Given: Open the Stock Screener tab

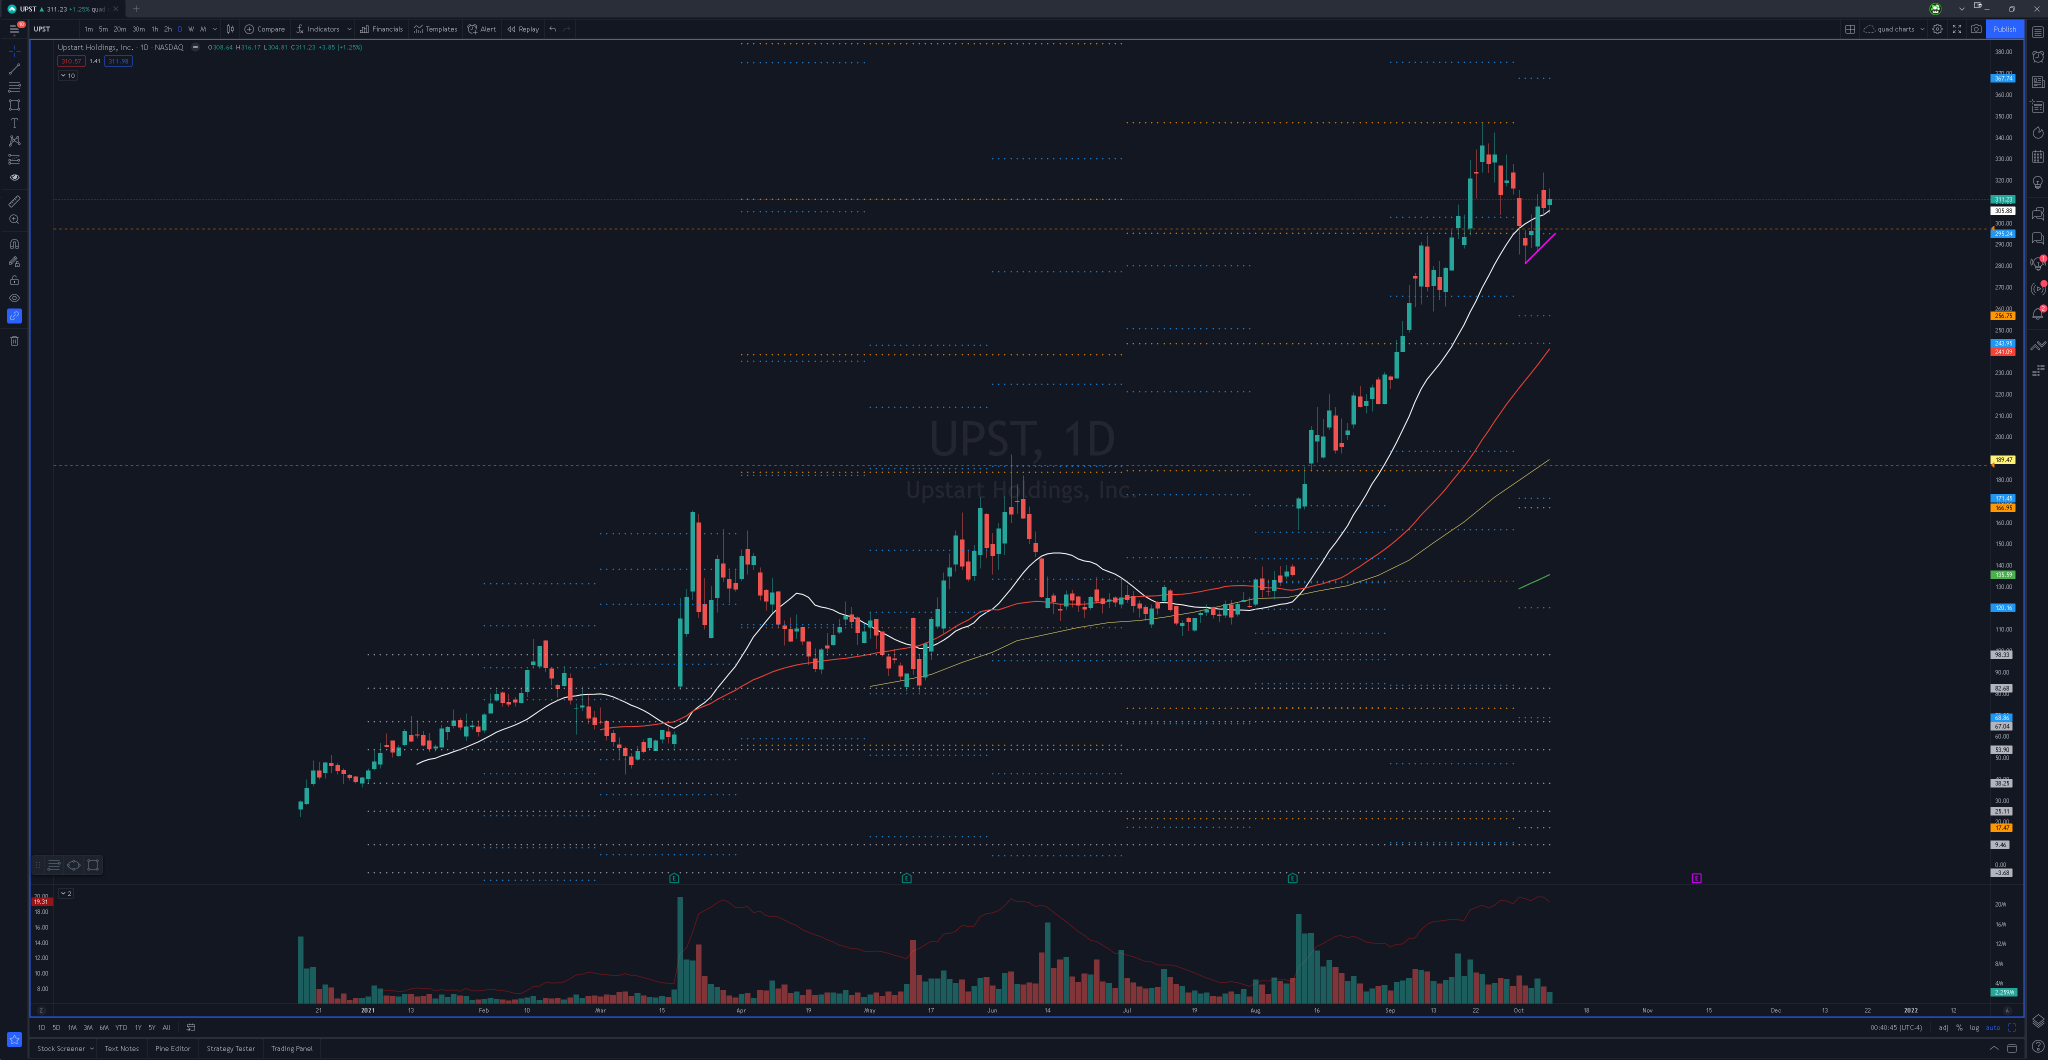Looking at the screenshot, I should (61, 1049).
